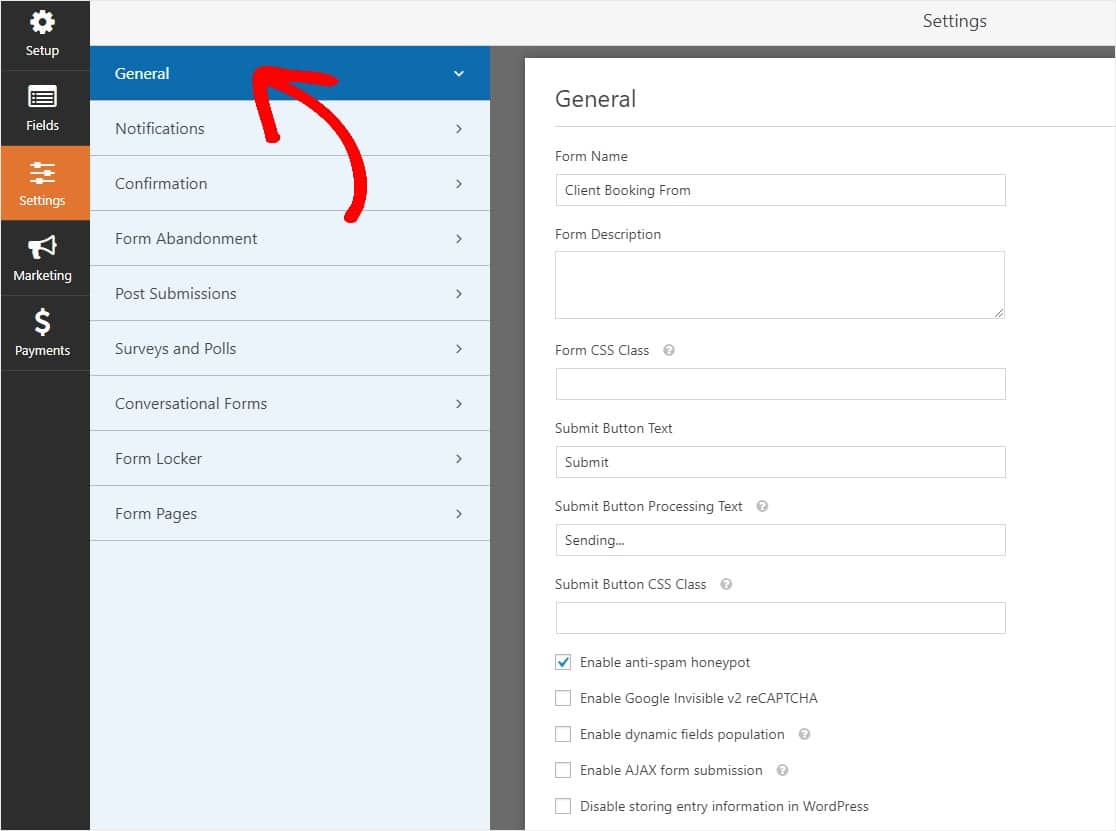1116x831 pixels.
Task: Enable dynamic fields population checkbox
Action: coord(562,734)
